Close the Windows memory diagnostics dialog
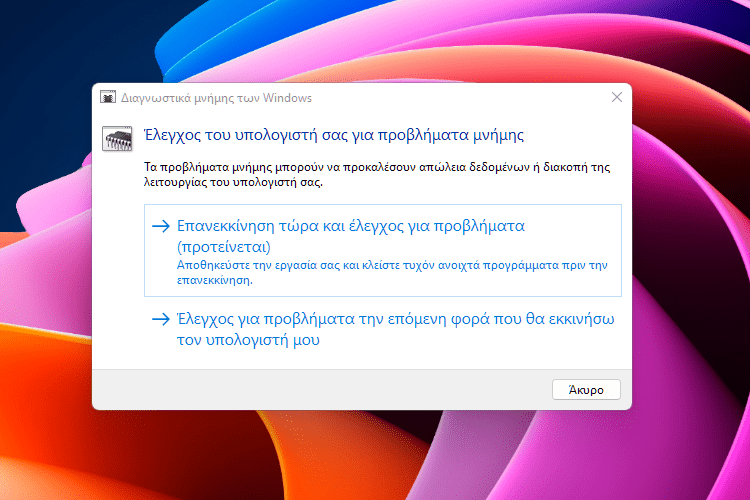Viewport: 750px width, 500px height. tap(617, 98)
